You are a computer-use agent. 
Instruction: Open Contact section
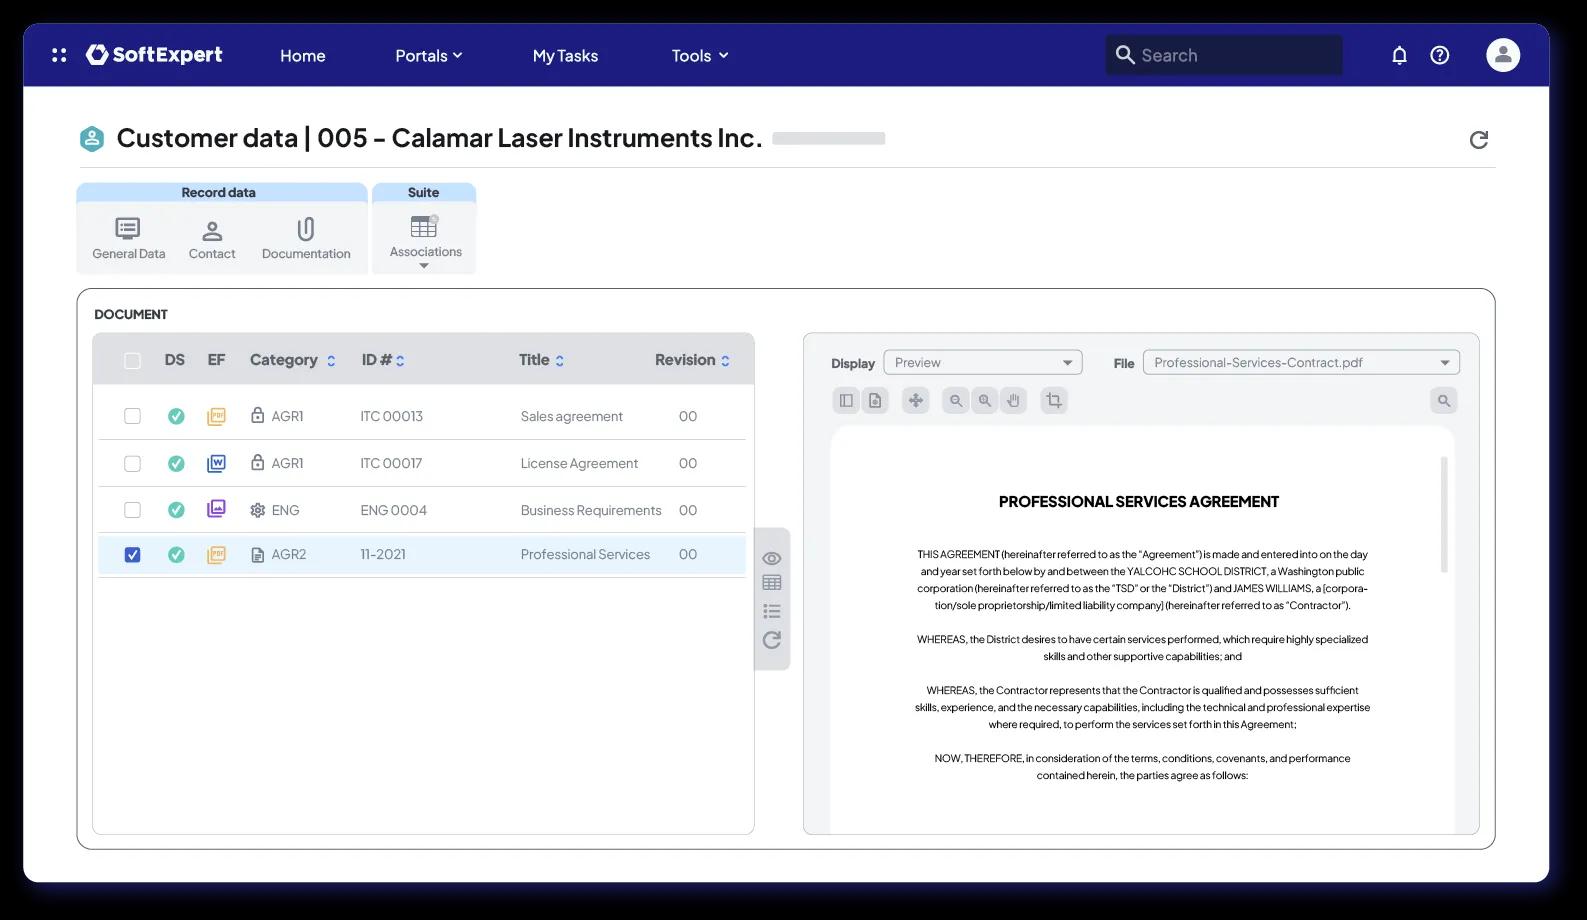click(212, 239)
